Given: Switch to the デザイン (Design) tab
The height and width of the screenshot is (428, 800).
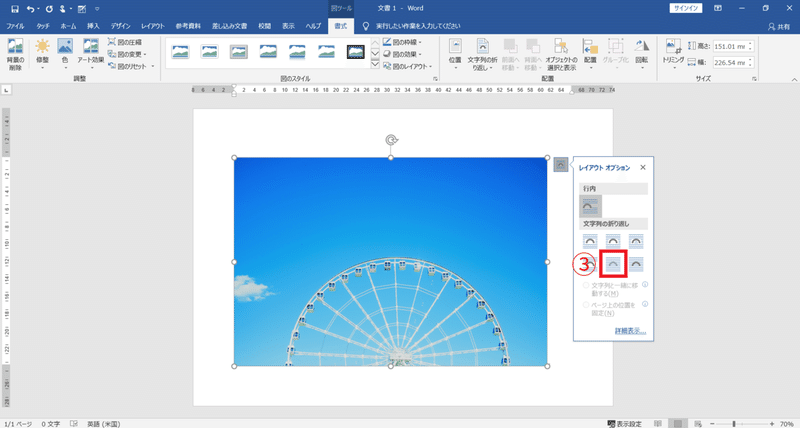Looking at the screenshot, I should click(120, 26).
